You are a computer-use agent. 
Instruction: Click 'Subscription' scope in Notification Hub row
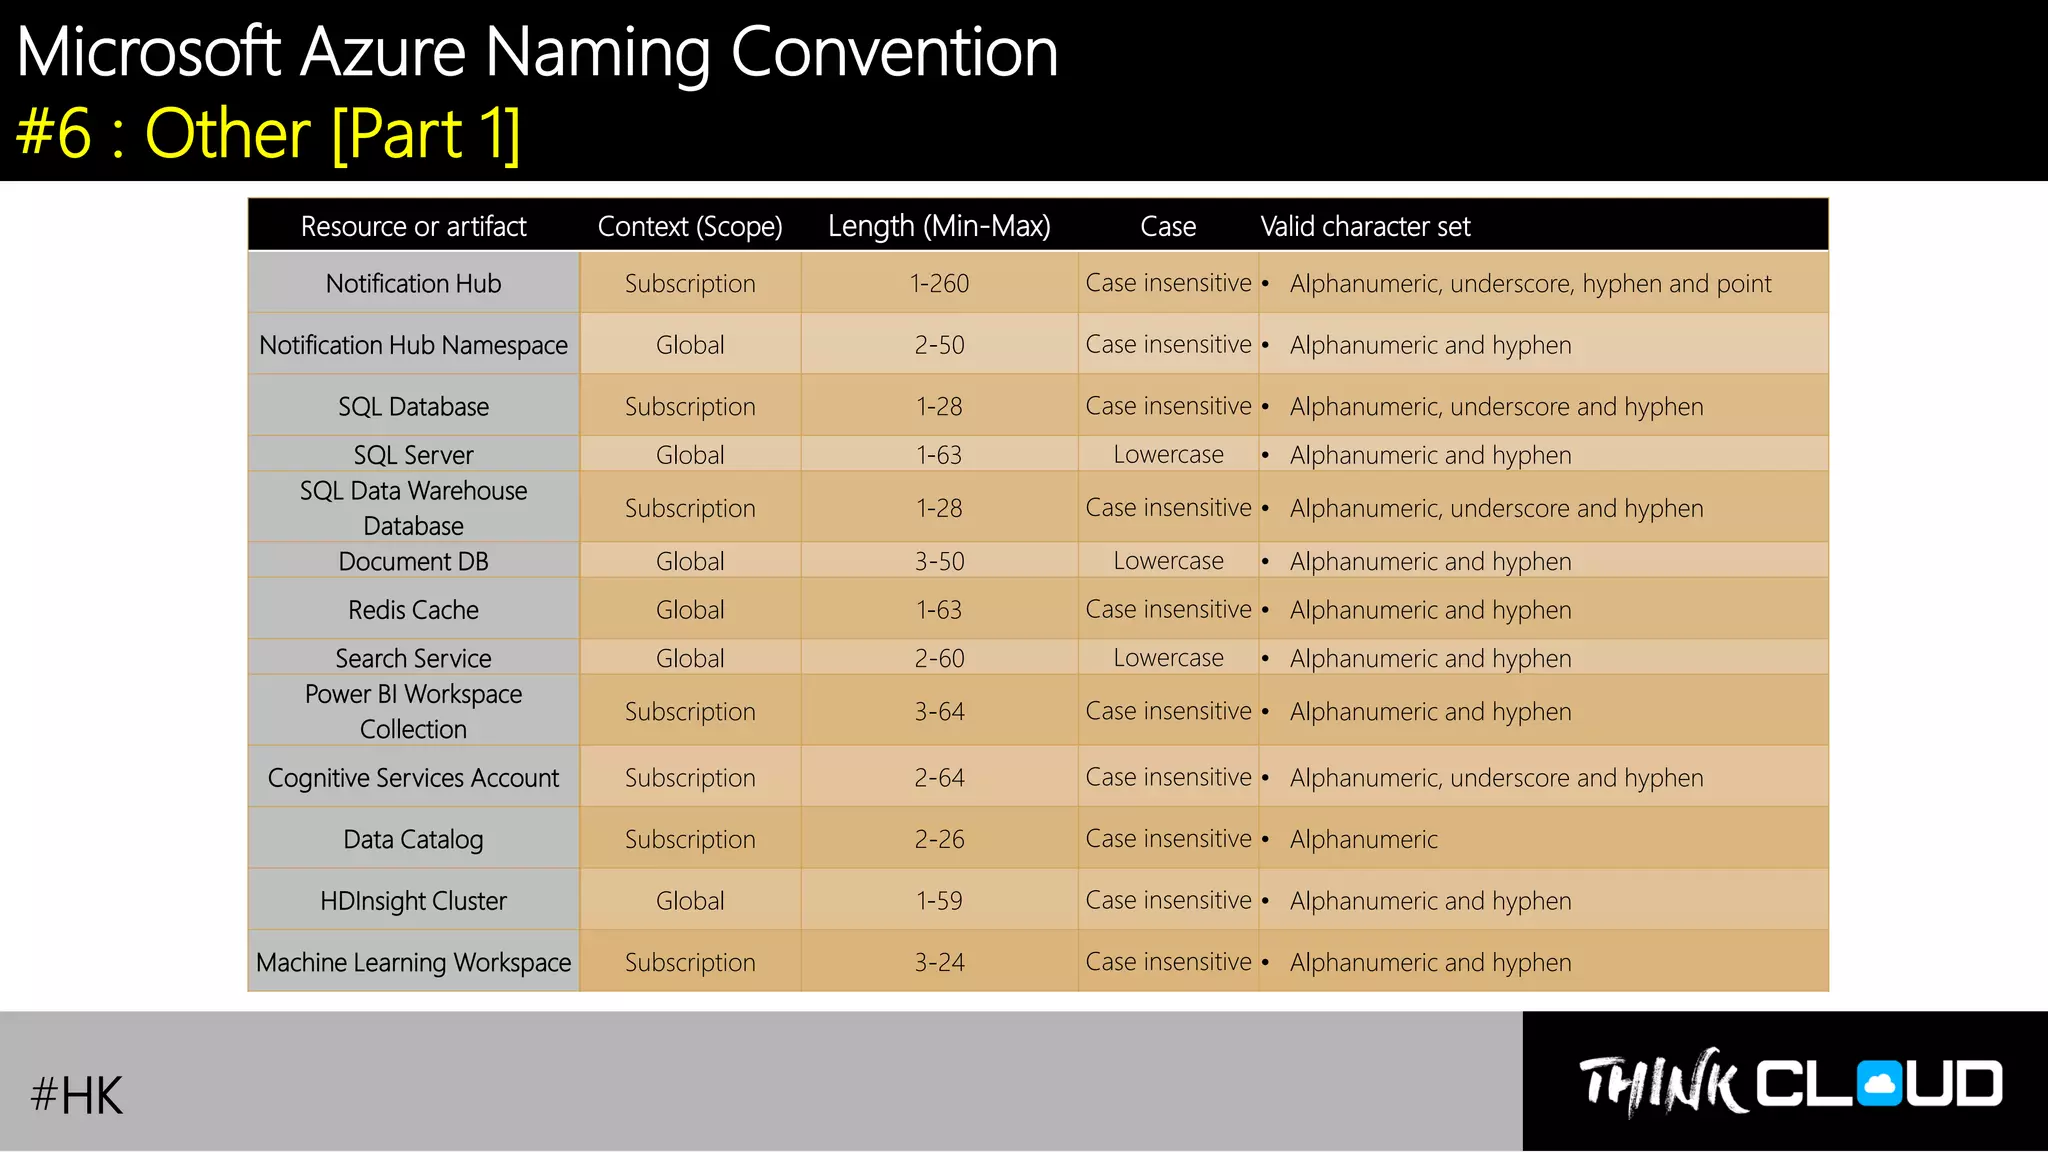click(690, 284)
